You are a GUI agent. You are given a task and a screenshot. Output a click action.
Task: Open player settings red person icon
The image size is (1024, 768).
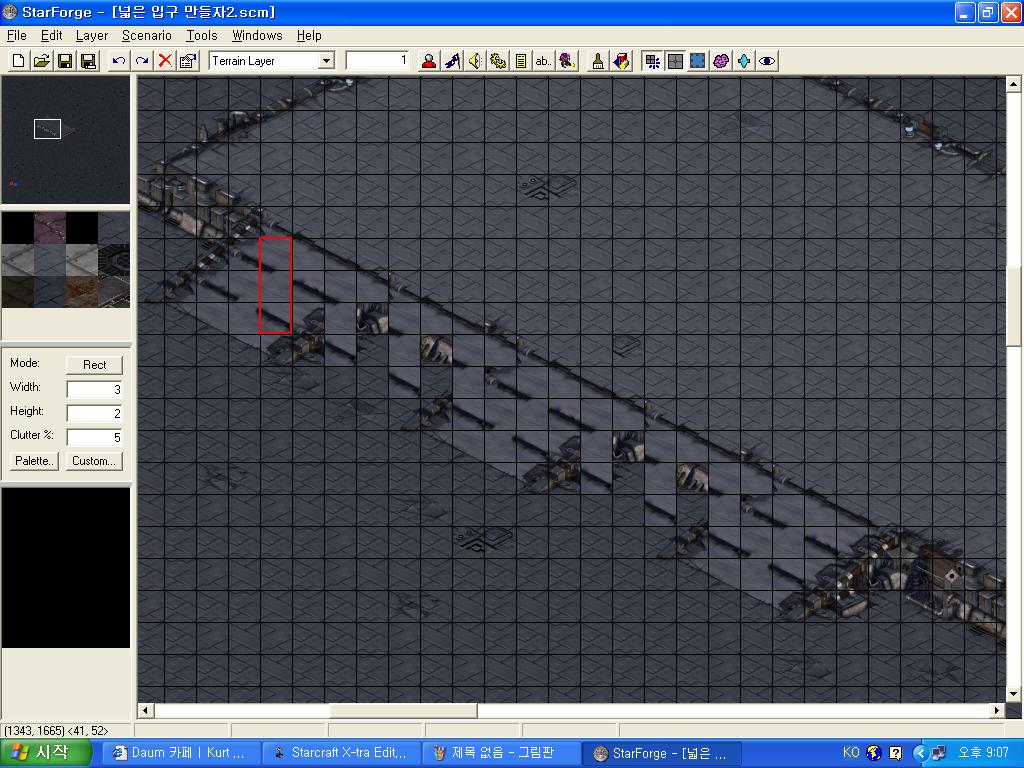[x=429, y=61]
